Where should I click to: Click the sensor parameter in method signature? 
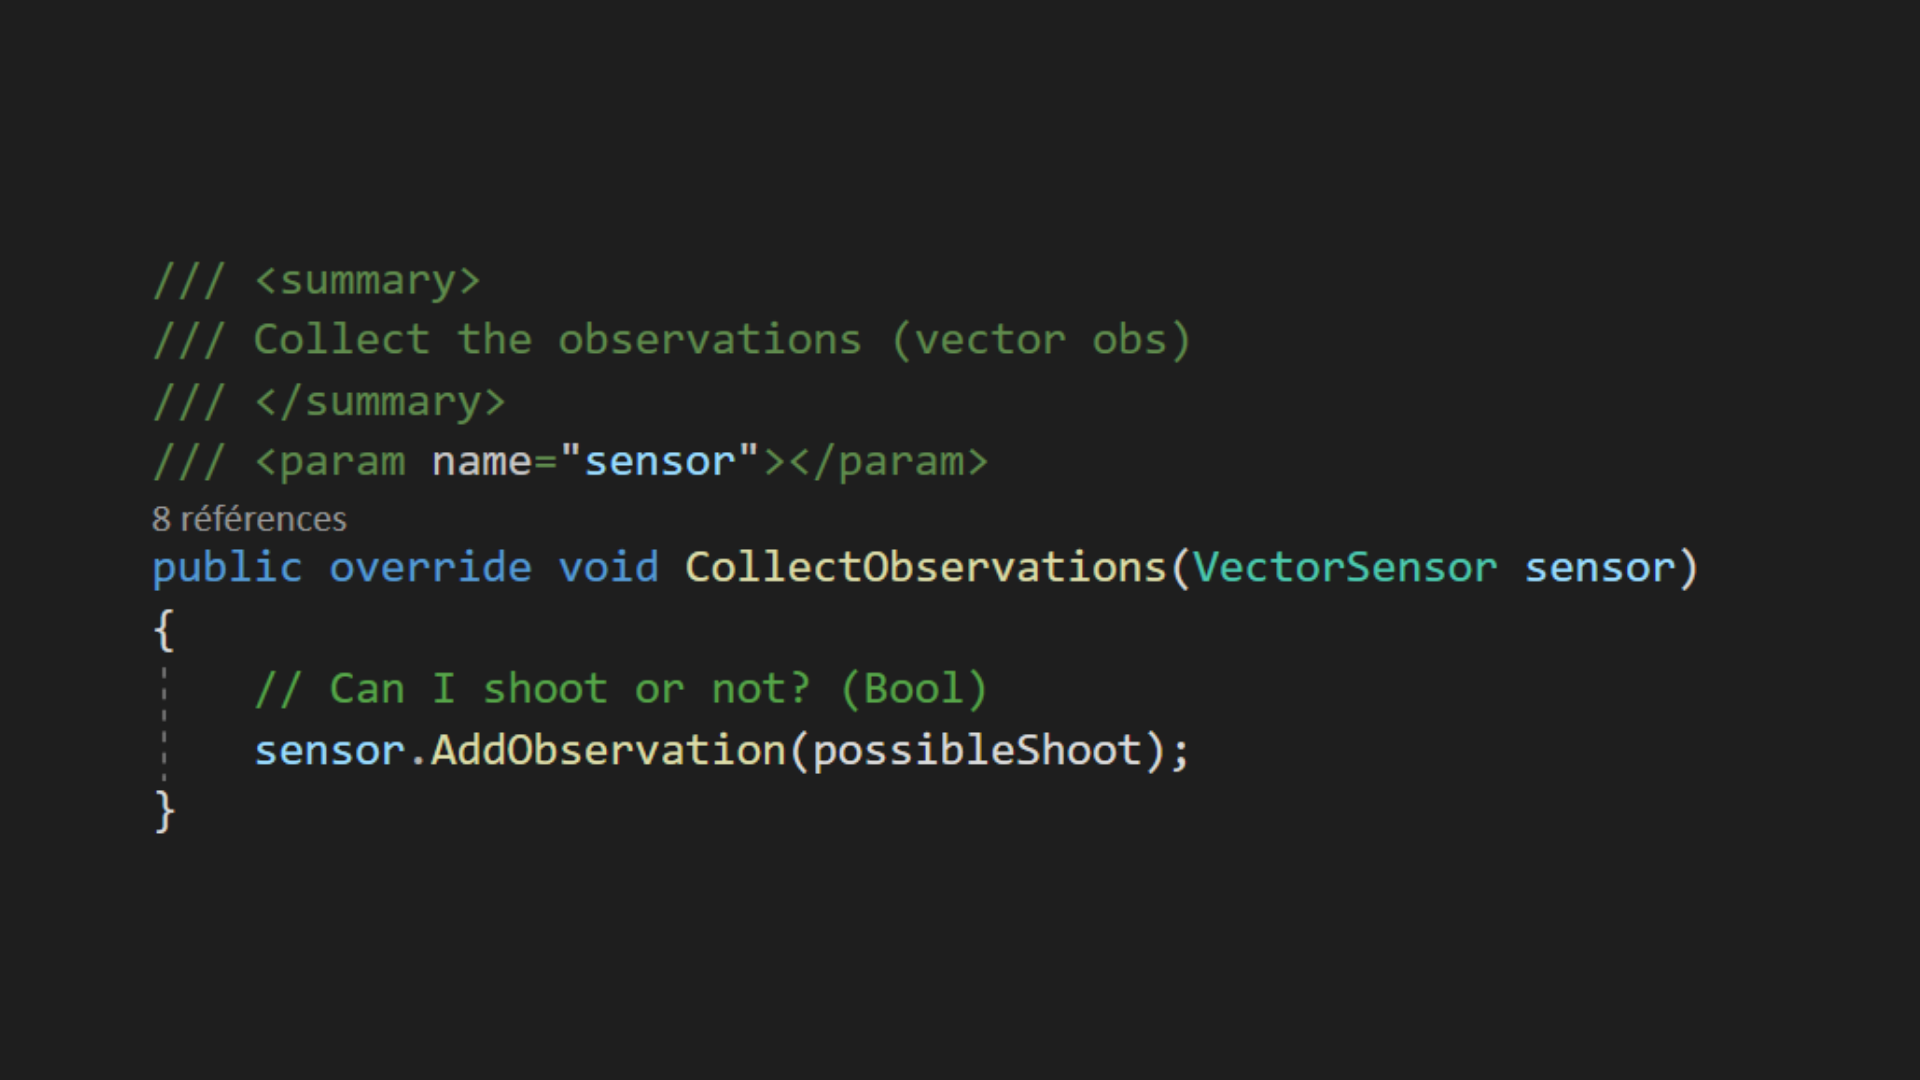(x=1598, y=568)
